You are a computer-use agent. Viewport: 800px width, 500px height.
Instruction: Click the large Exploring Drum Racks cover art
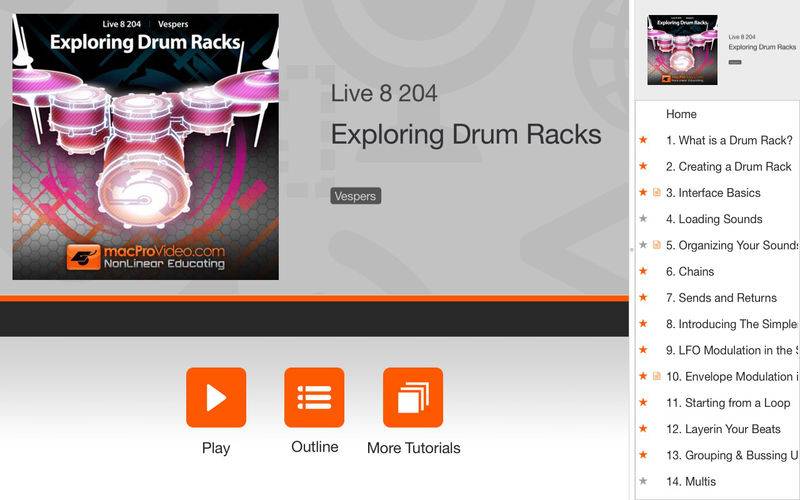[x=145, y=147]
